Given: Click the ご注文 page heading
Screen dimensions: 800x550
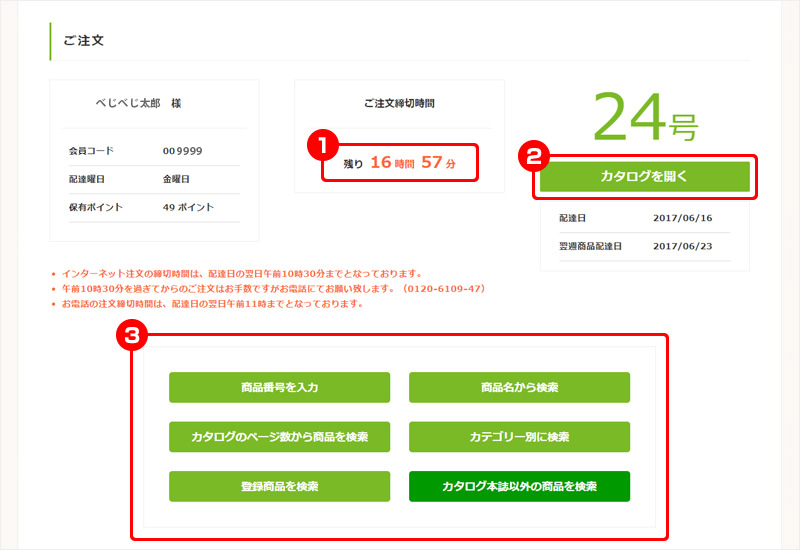Looking at the screenshot, I should (x=84, y=41).
